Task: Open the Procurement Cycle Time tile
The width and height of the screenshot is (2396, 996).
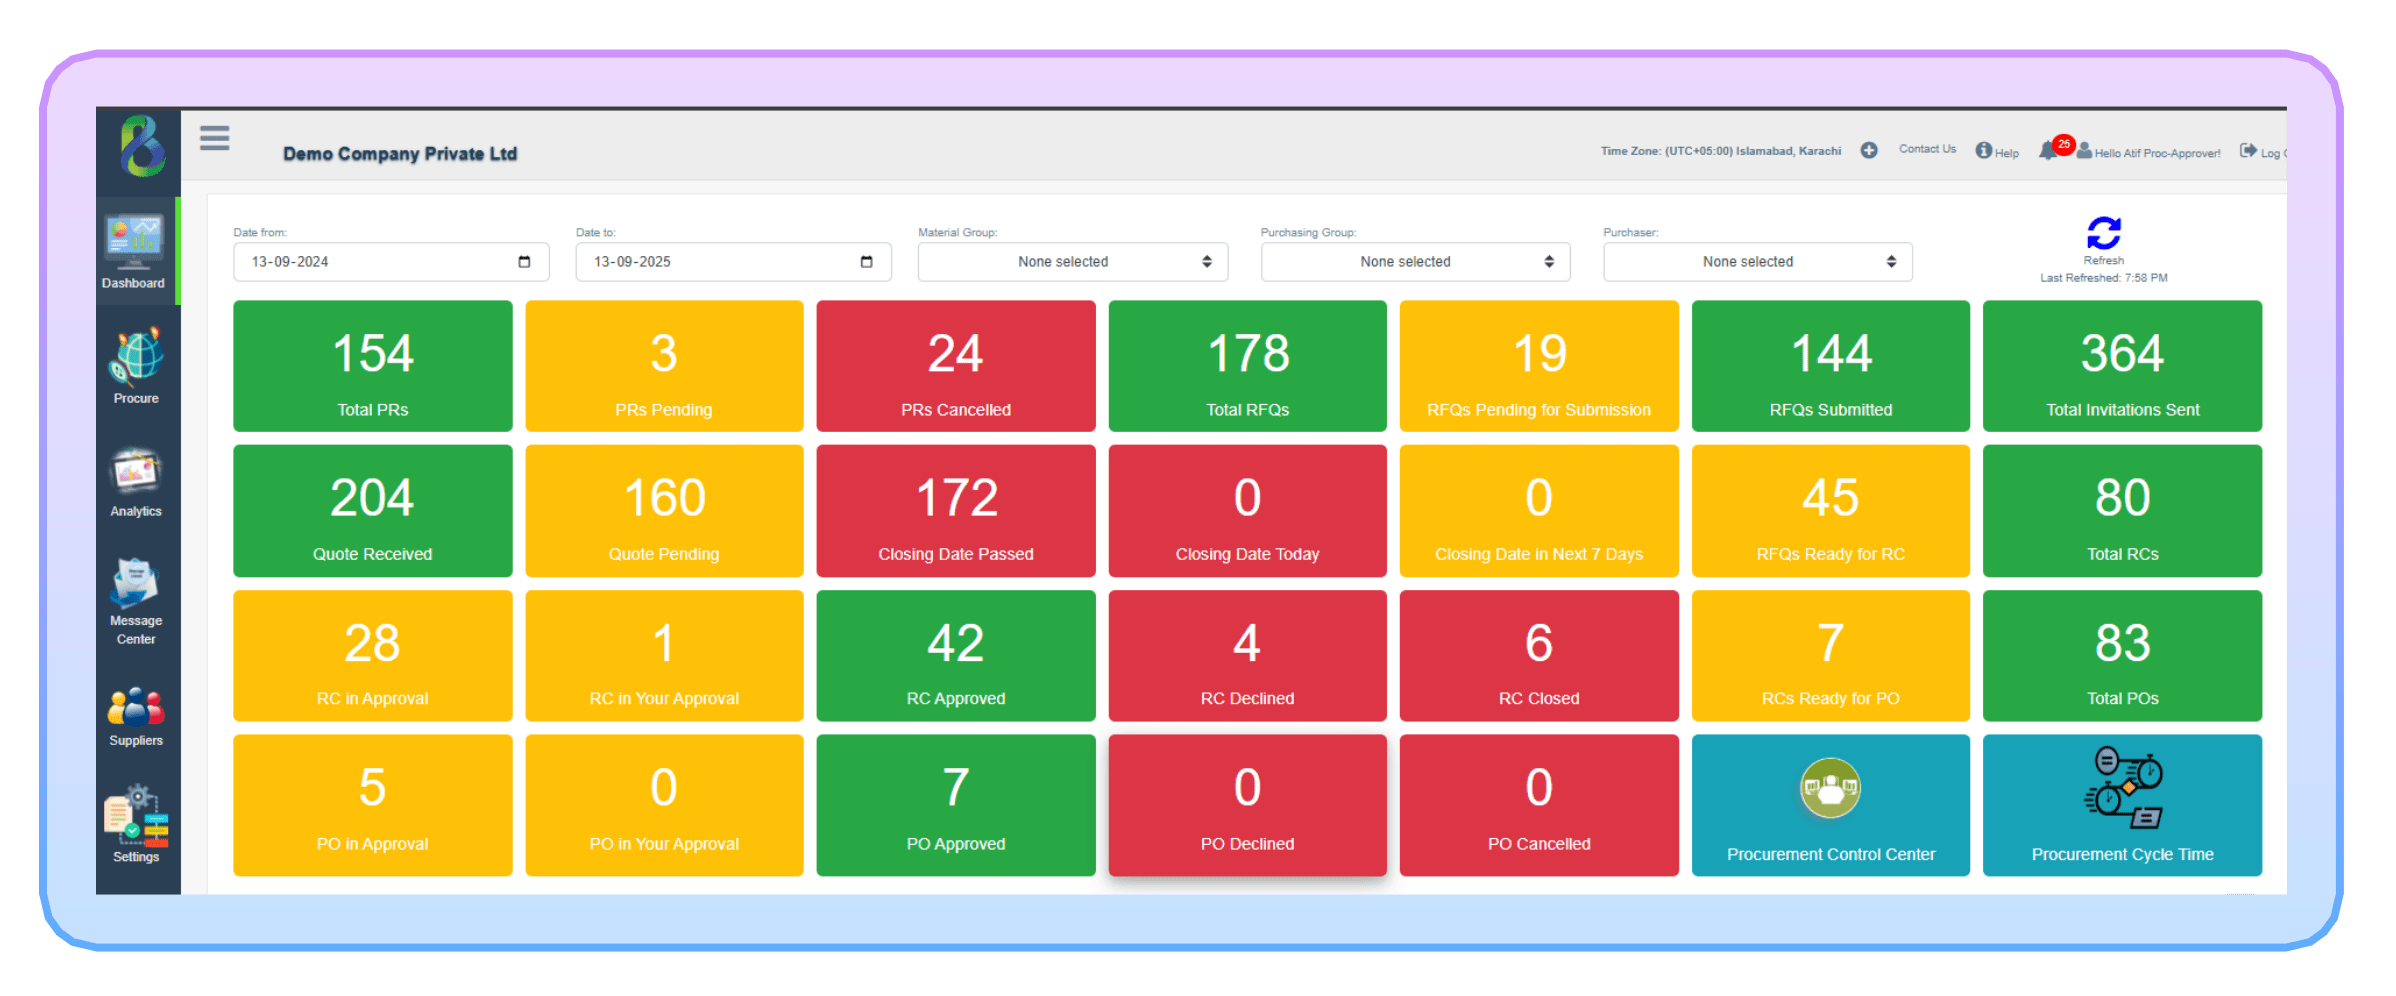Action: point(2122,806)
